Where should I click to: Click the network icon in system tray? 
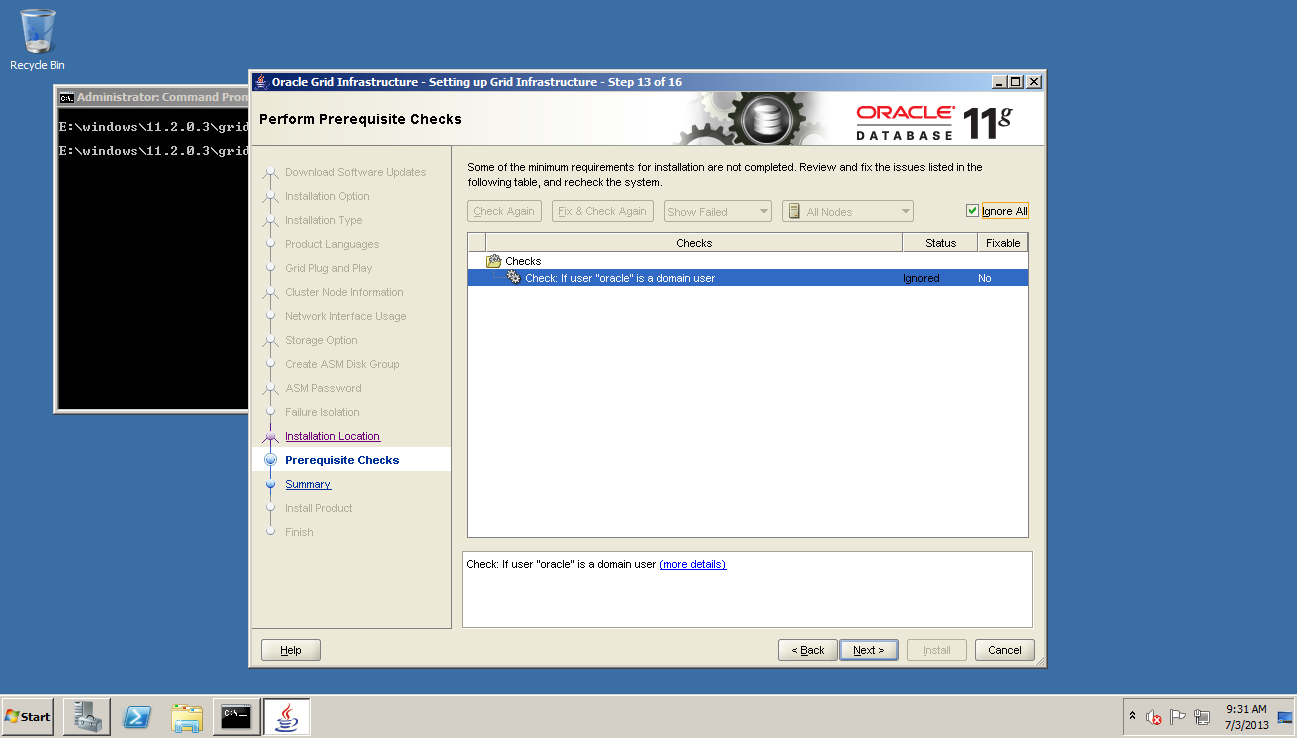click(x=1202, y=717)
